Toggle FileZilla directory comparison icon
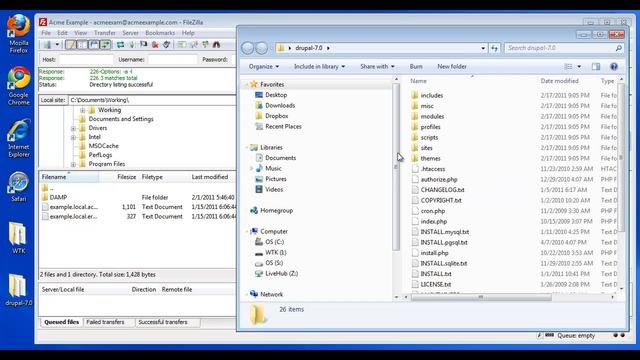Image resolution: width=640 pixels, height=360 pixels. [193, 44]
